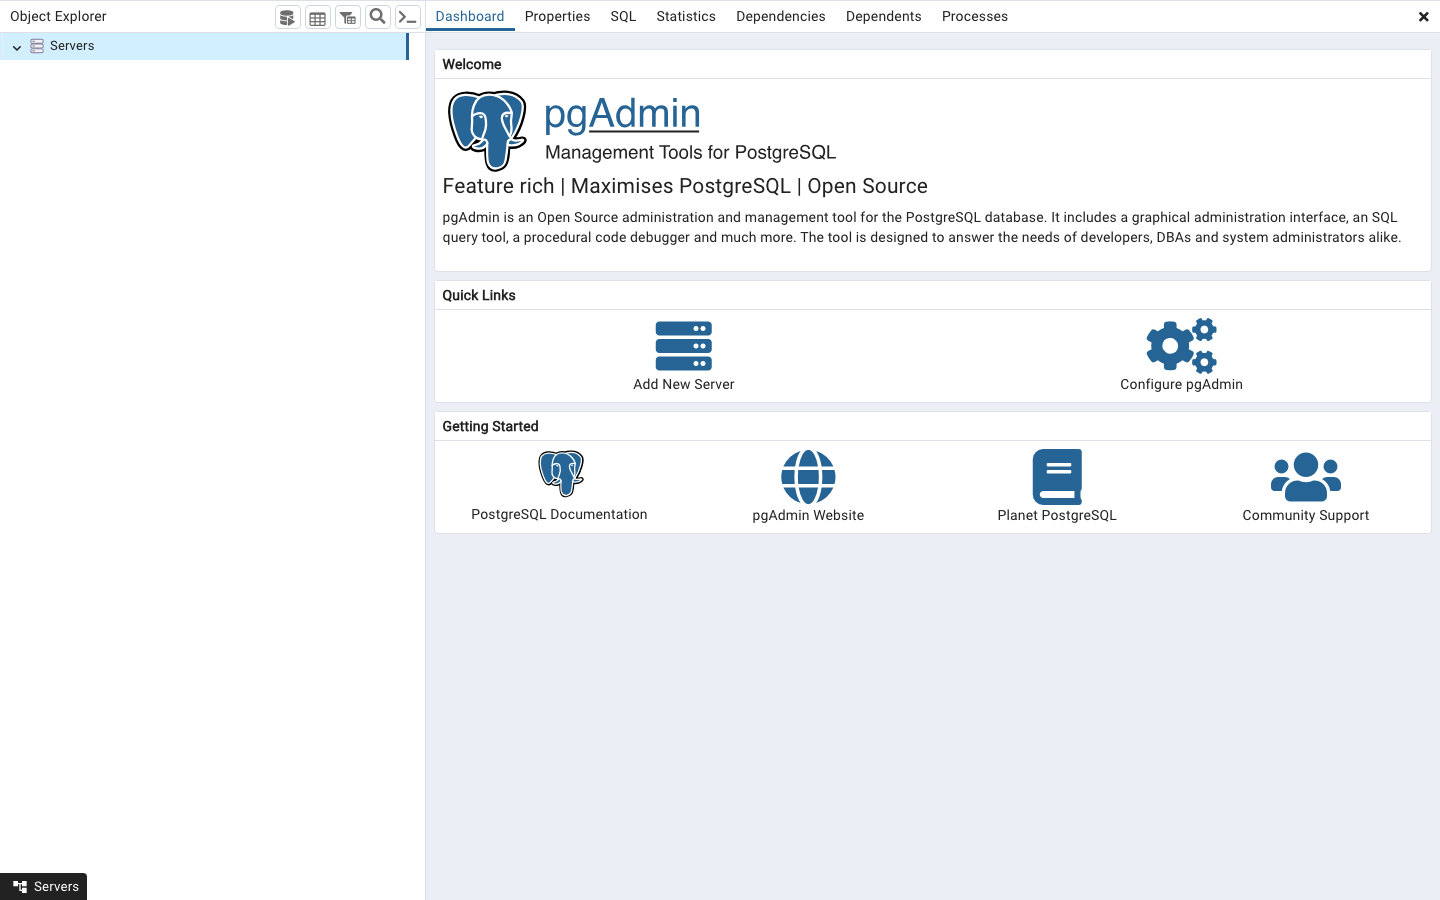Viewport: 1440px width, 900px height.
Task: Click the breadcrumb icon in the status bar
Action: click(x=20, y=887)
